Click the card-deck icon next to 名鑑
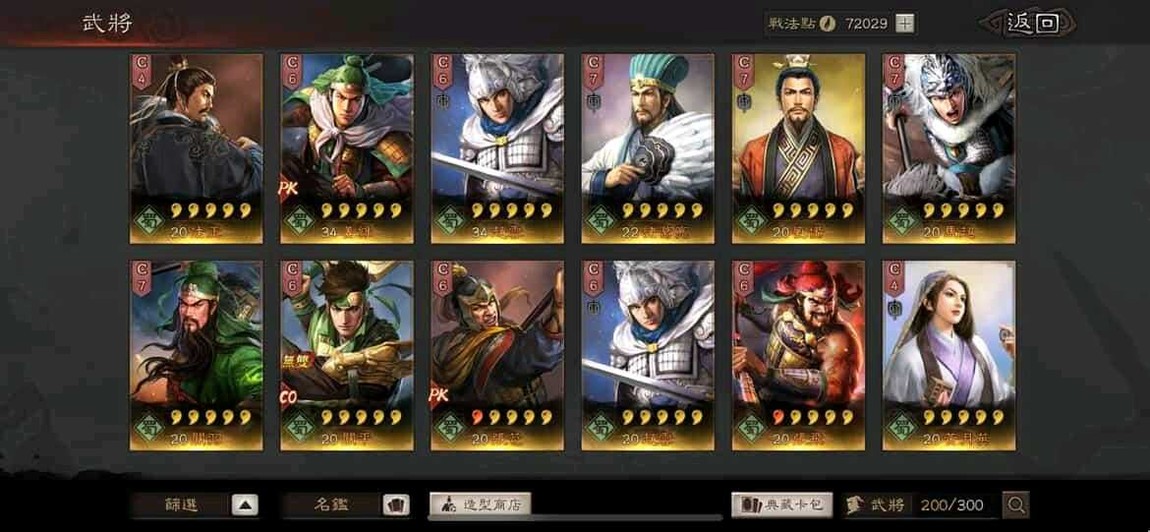1150x532 pixels. click(x=396, y=505)
